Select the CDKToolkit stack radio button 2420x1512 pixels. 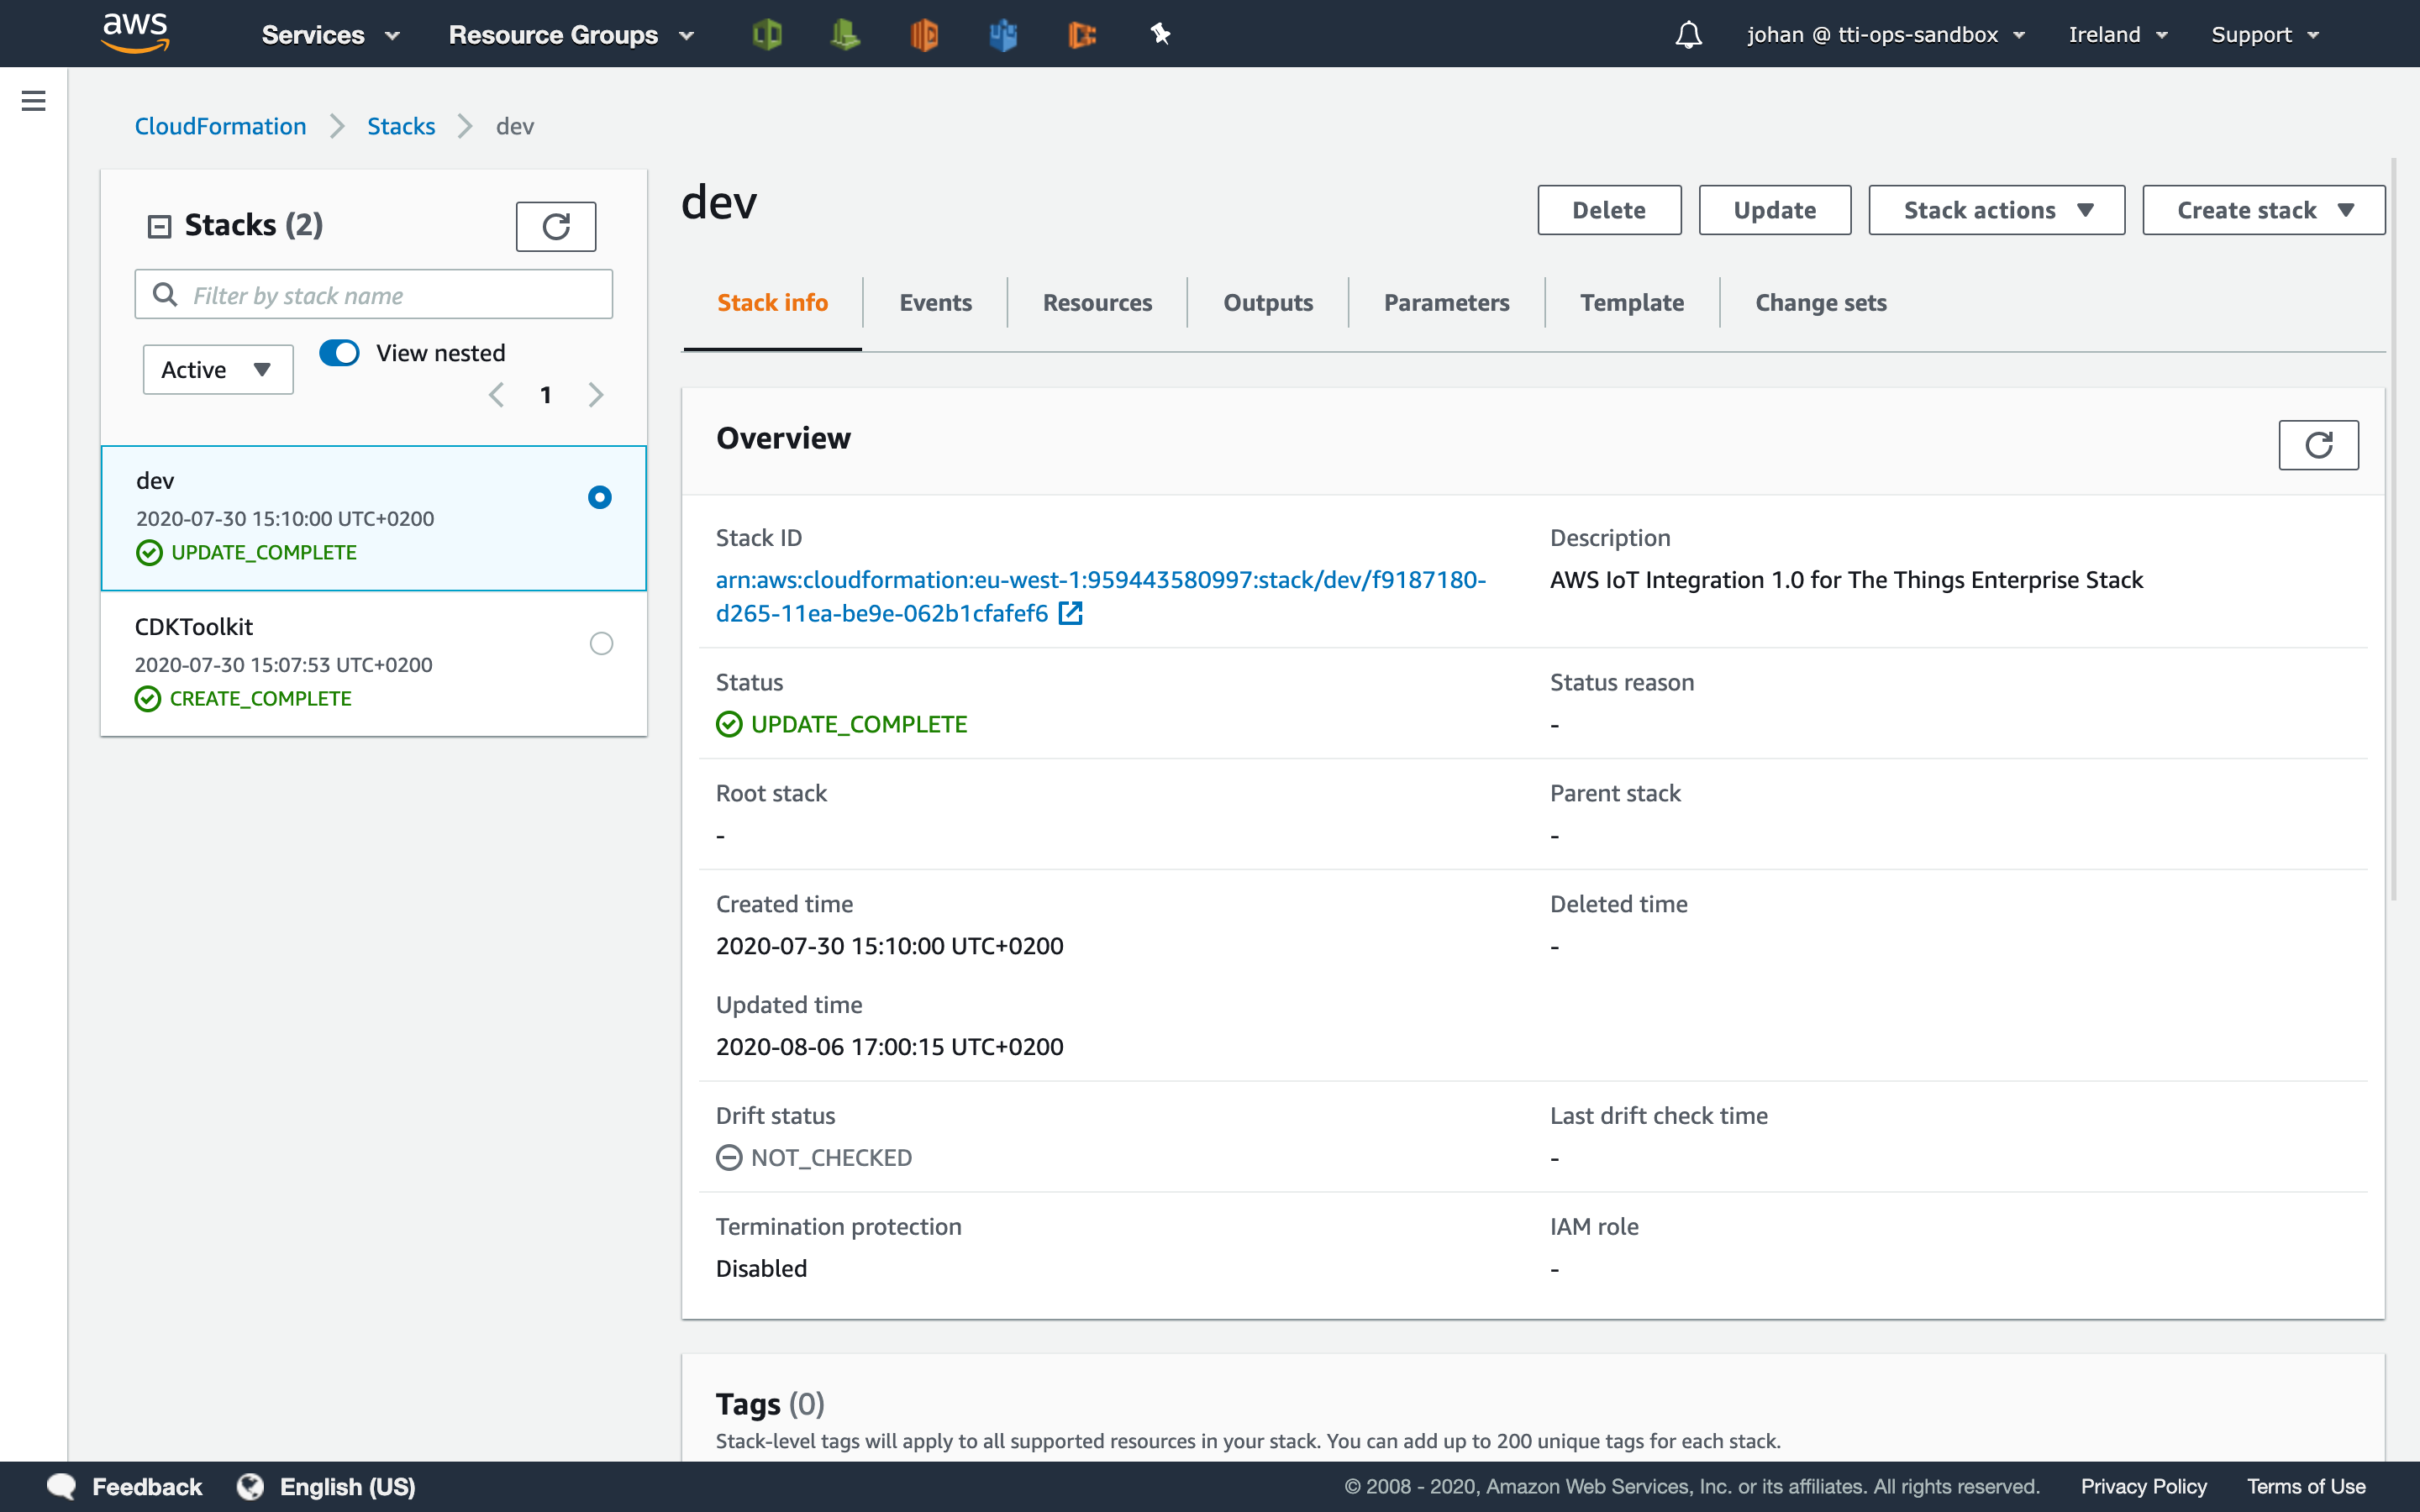601,643
